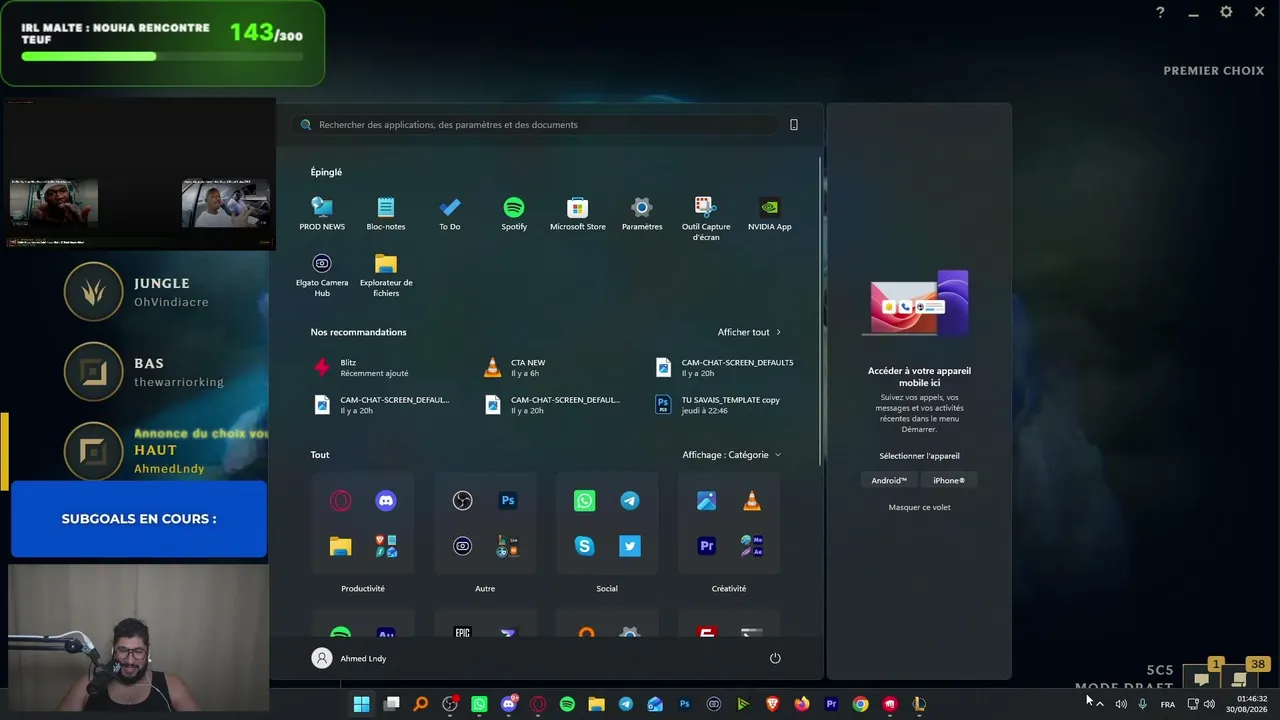
Task: Launch Discord from Productivité category
Action: [386, 501]
